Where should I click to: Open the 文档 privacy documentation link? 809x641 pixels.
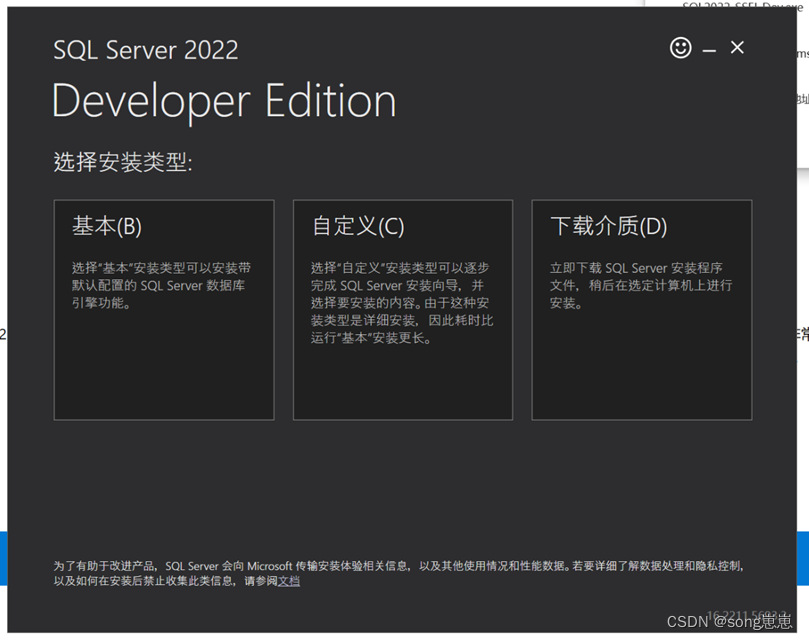289,581
